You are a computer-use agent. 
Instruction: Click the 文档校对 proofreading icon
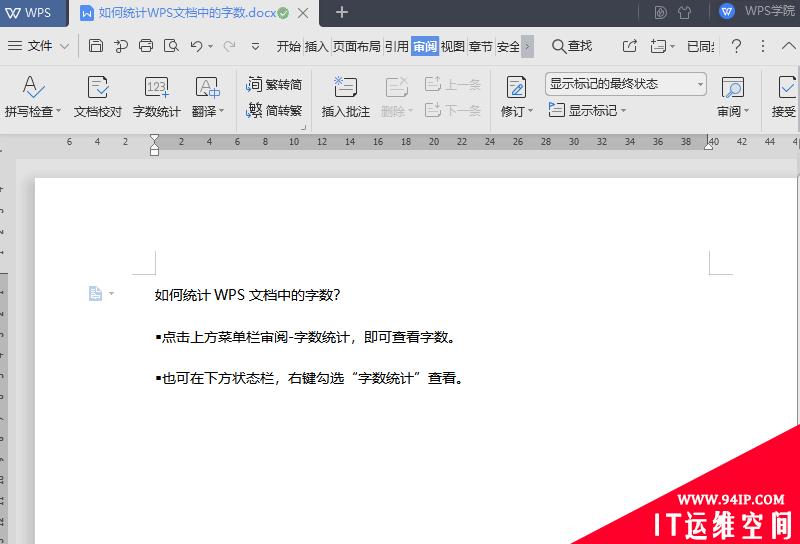(97, 87)
